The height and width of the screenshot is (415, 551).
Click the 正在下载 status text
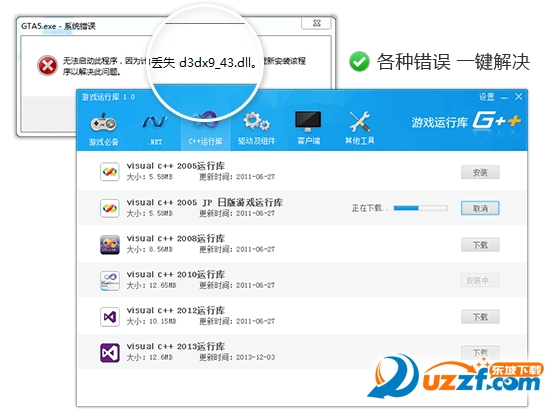point(370,208)
